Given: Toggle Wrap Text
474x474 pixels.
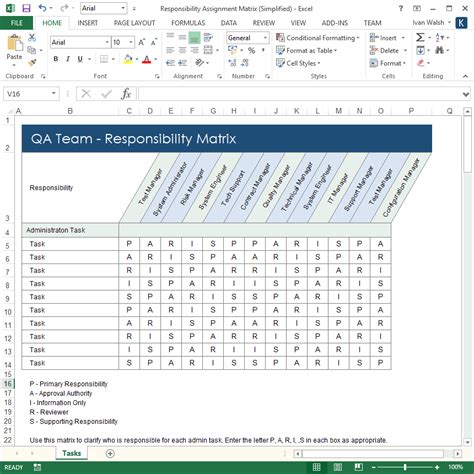Looking at the screenshot, I should pyautogui.click(x=208, y=37).
